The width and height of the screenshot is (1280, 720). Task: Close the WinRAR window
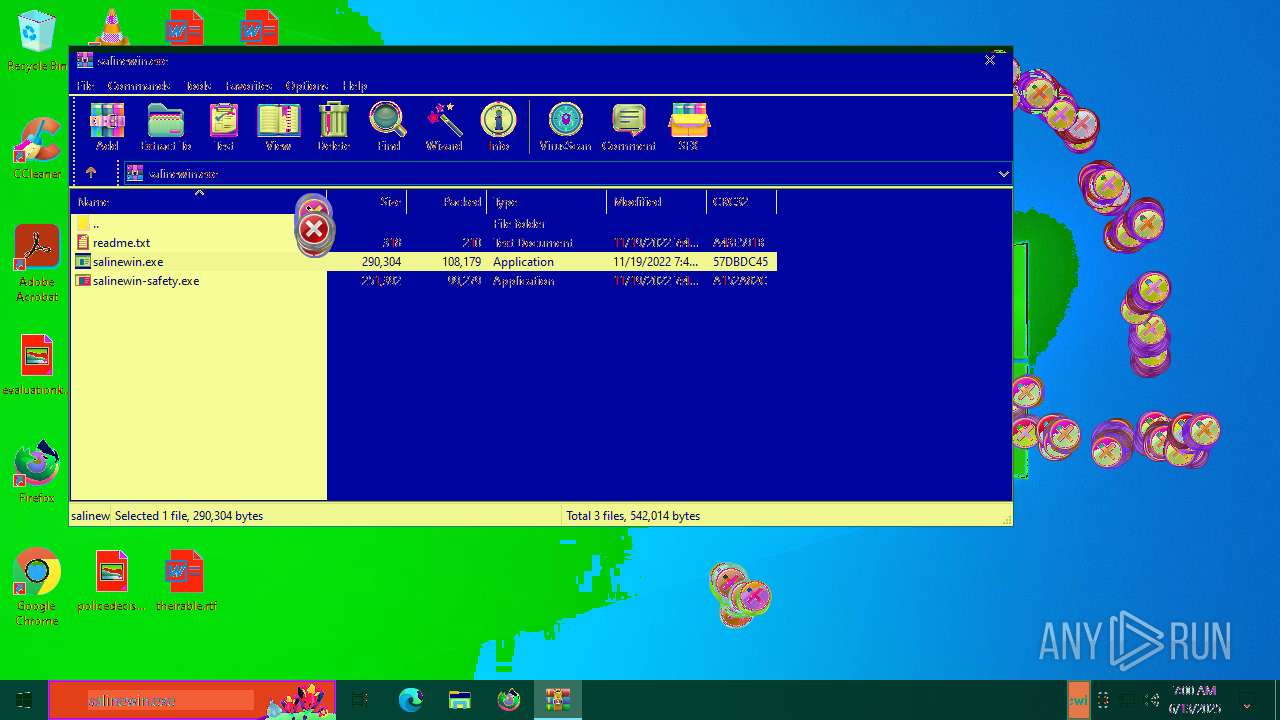(x=990, y=60)
